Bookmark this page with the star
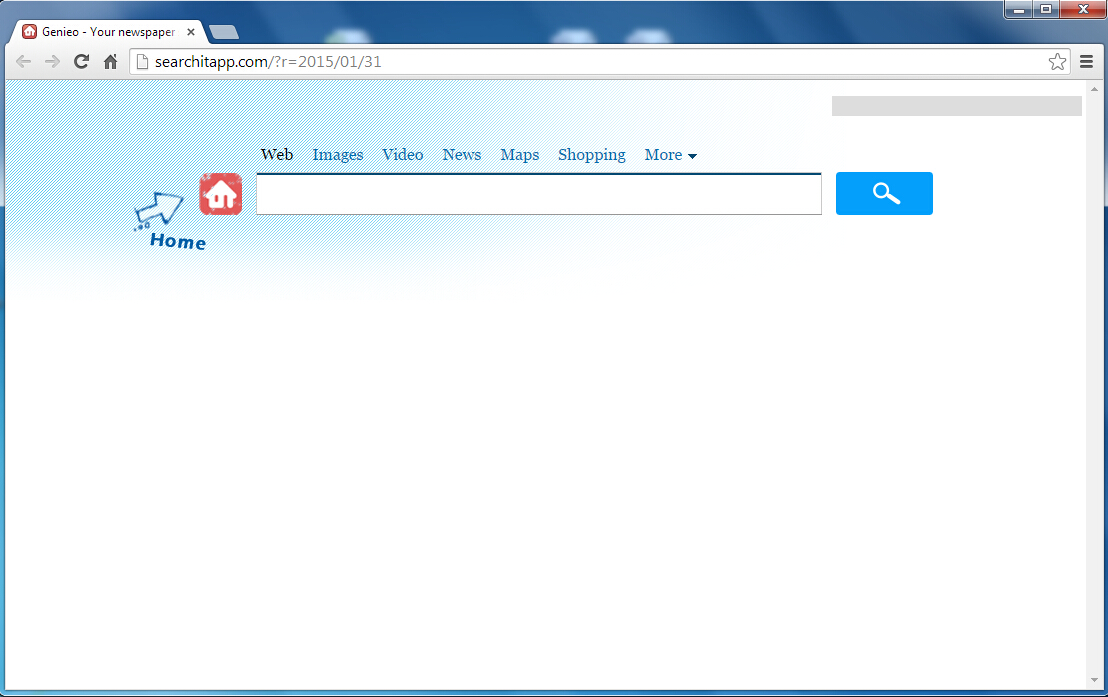1108x697 pixels. pyautogui.click(x=1057, y=62)
